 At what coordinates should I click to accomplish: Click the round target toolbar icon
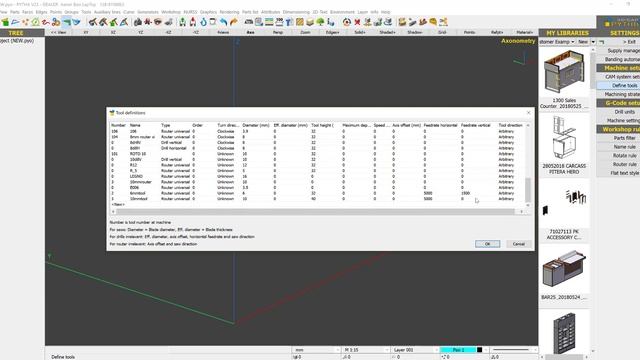point(347,22)
